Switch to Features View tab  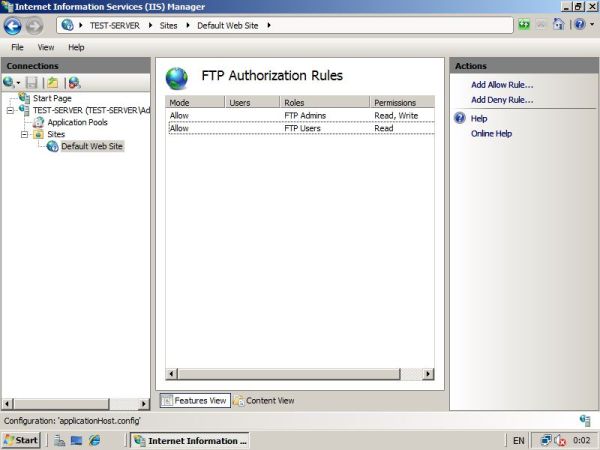(x=195, y=401)
